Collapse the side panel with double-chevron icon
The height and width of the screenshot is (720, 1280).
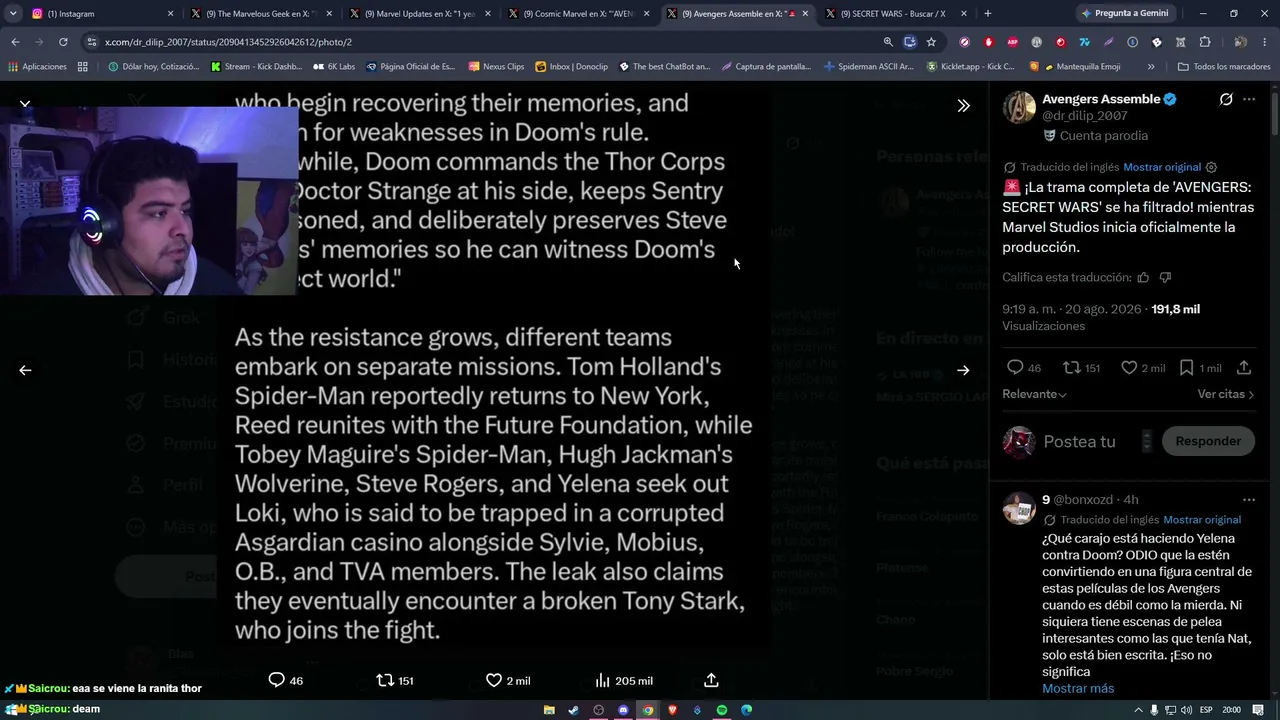[963, 105]
